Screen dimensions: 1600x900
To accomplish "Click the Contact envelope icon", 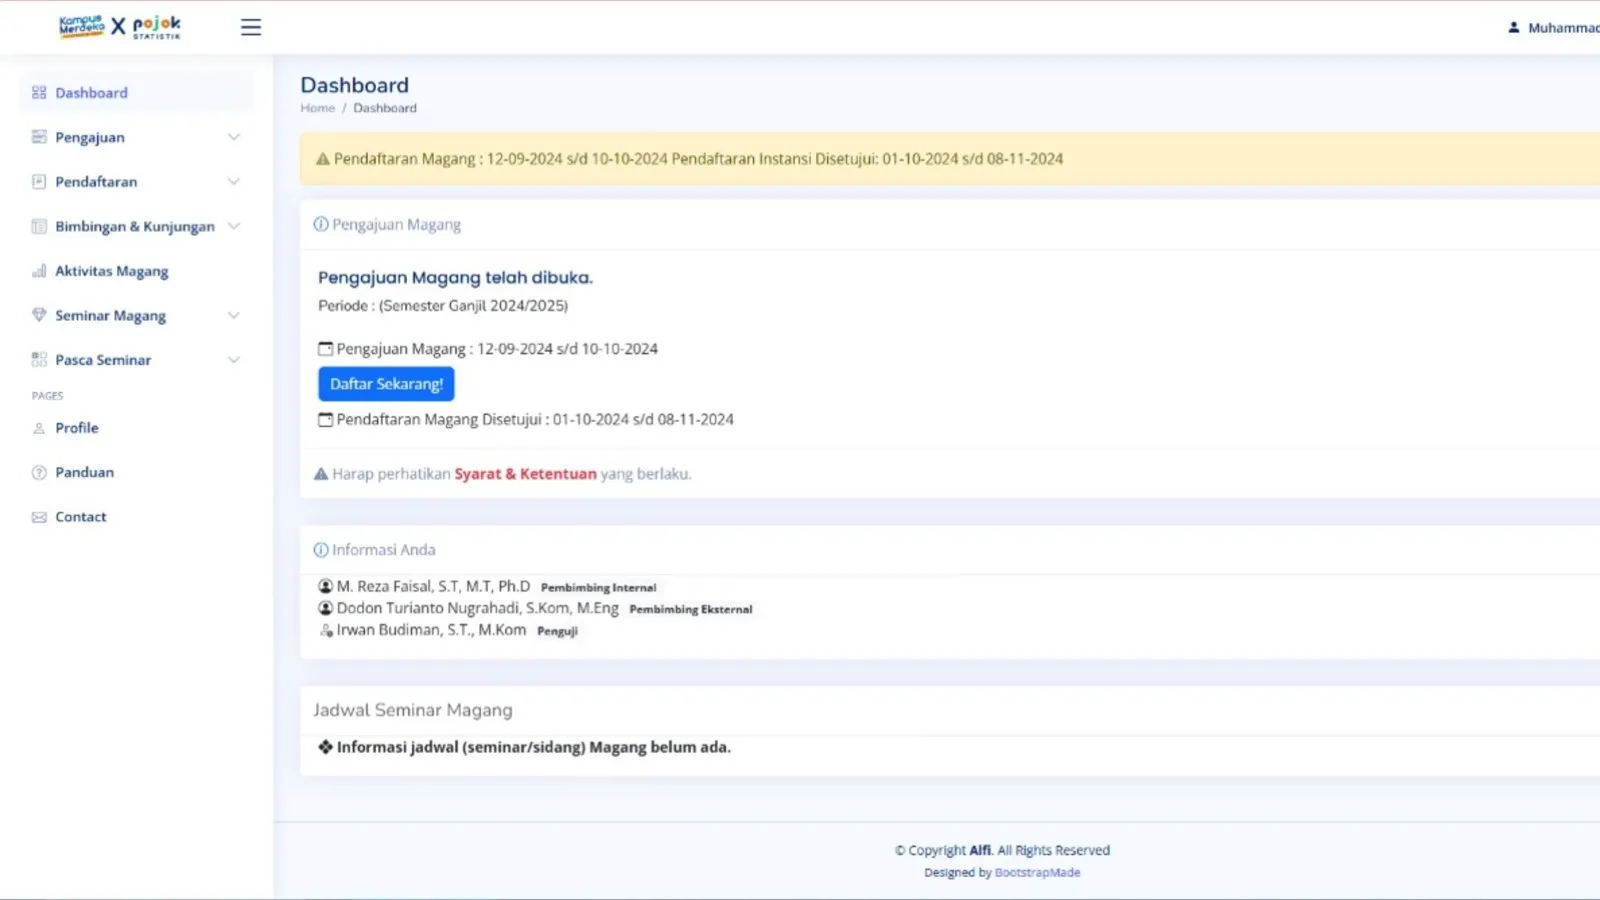I will 39,517.
